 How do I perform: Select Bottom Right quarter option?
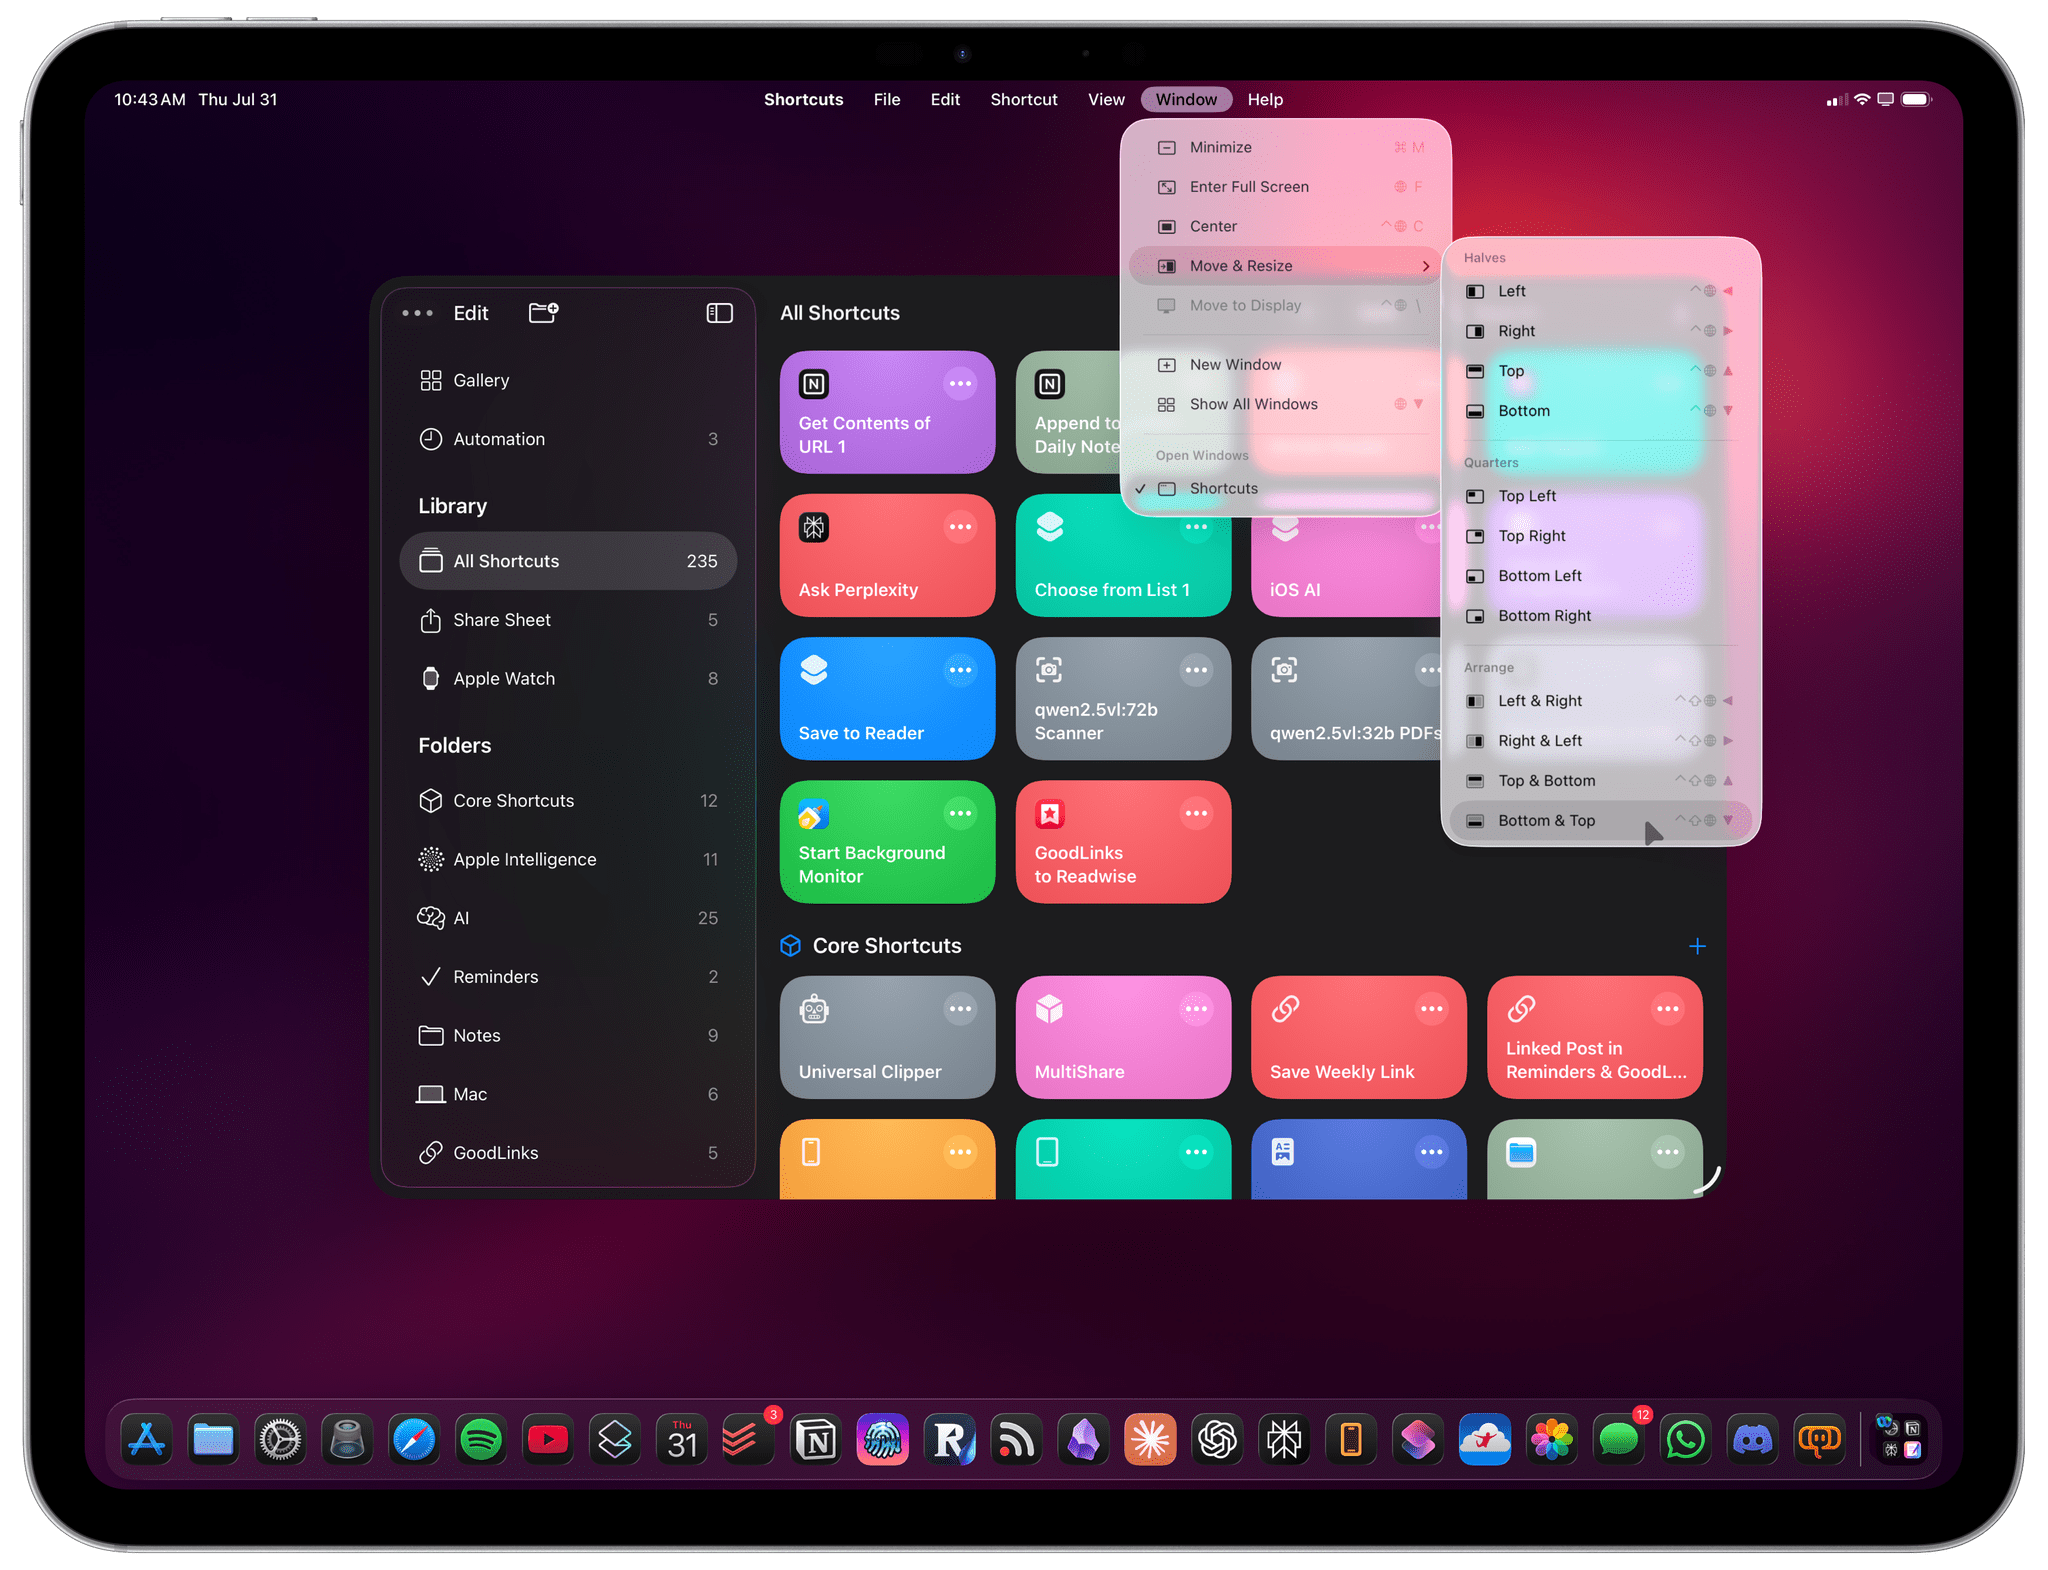tap(1601, 616)
